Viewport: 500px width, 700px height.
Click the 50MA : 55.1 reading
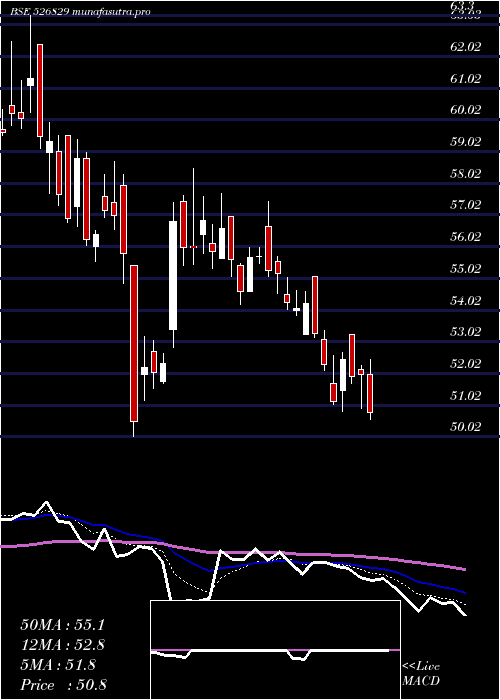(x=62, y=625)
